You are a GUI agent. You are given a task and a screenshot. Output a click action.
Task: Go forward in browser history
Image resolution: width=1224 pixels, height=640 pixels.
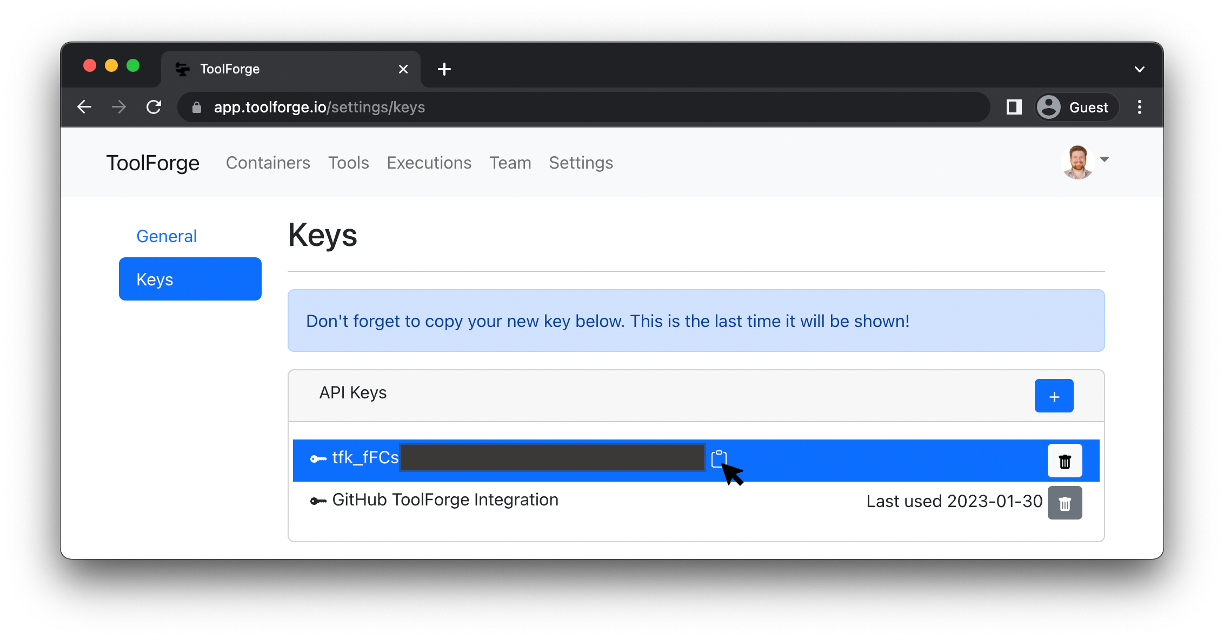(119, 107)
